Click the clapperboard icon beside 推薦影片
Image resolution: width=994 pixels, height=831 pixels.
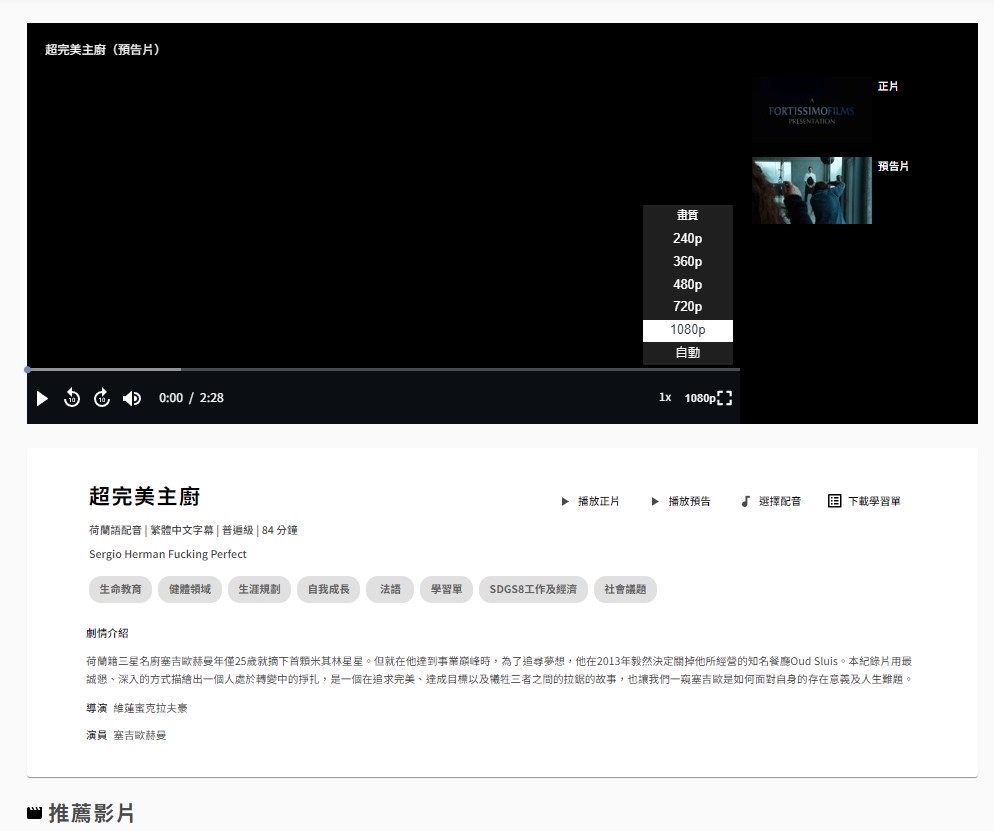click(34, 813)
